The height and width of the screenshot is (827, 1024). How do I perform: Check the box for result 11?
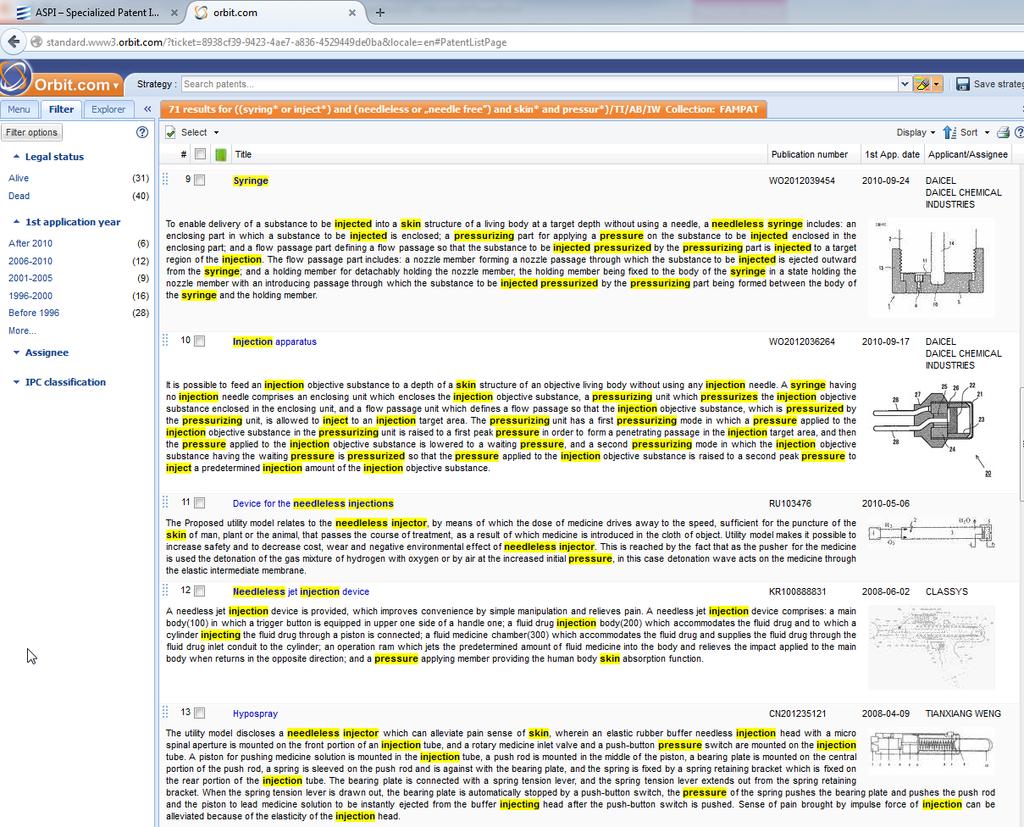(x=200, y=503)
